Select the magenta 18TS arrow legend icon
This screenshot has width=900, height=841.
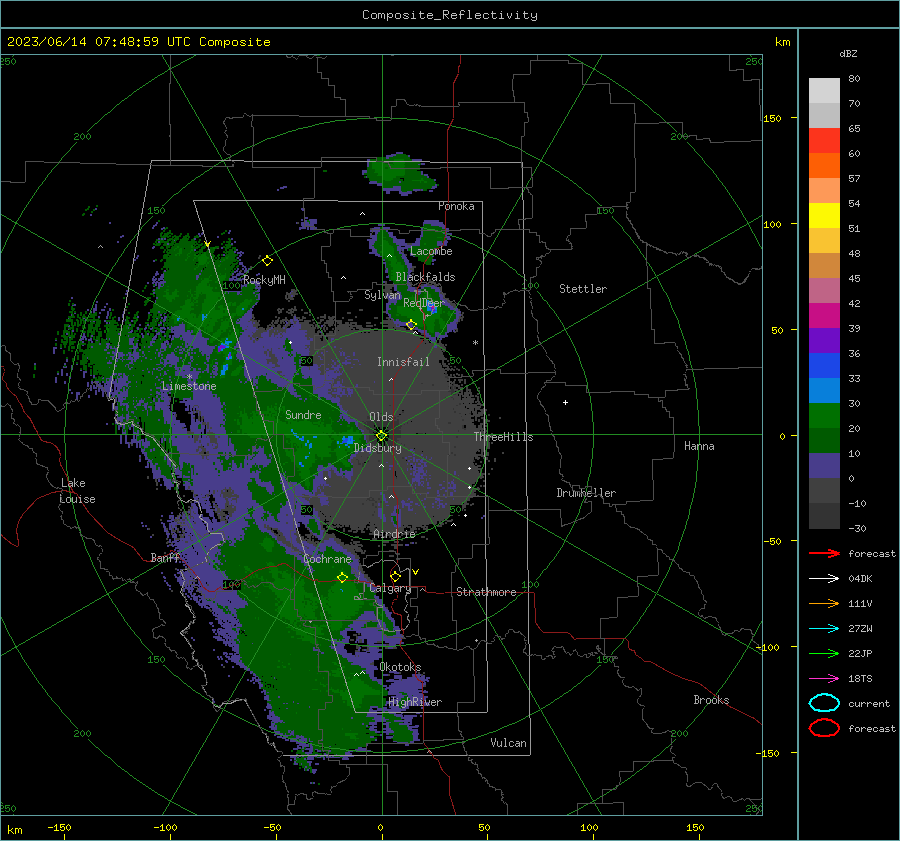[x=824, y=679]
